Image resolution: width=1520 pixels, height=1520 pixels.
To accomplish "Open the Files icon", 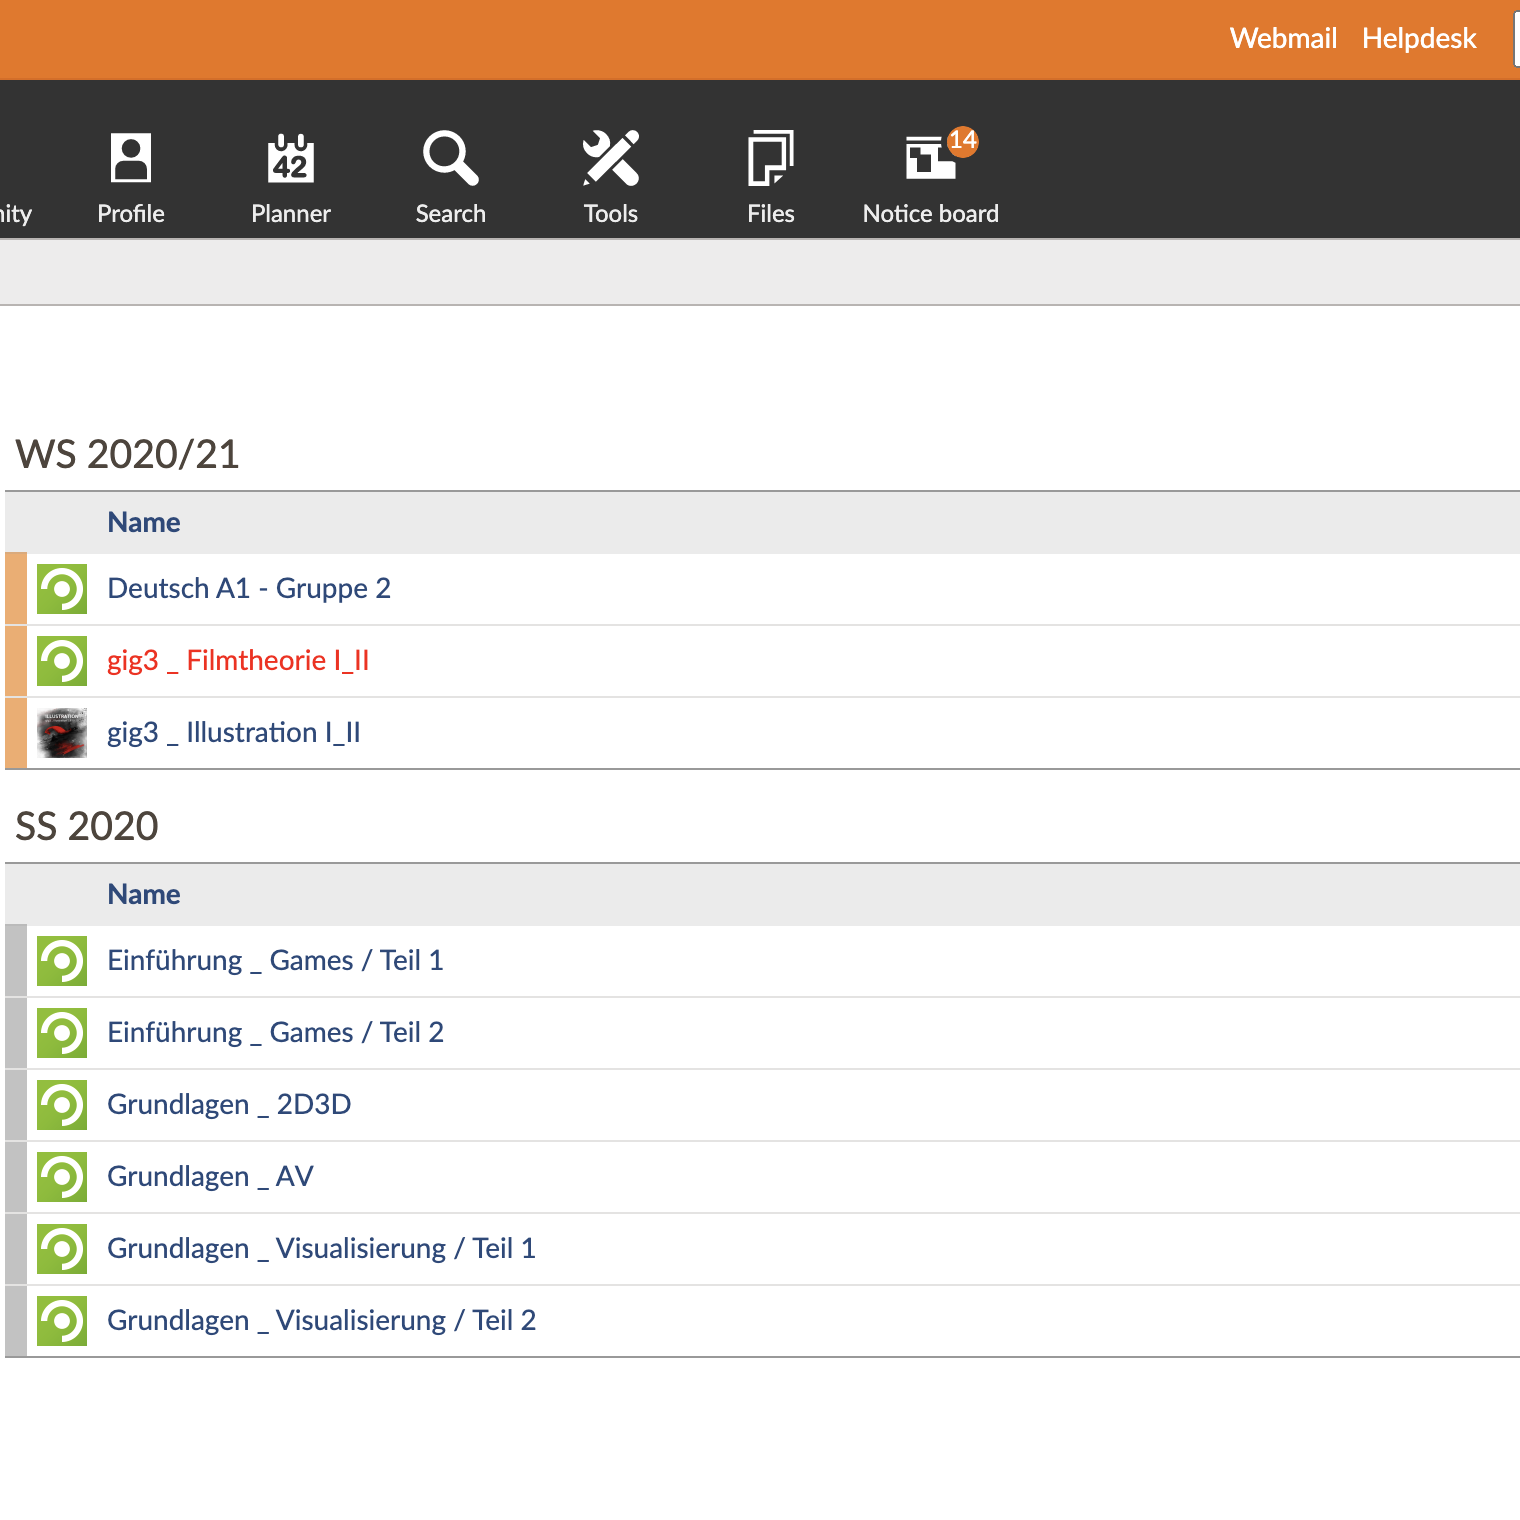I will click(770, 159).
